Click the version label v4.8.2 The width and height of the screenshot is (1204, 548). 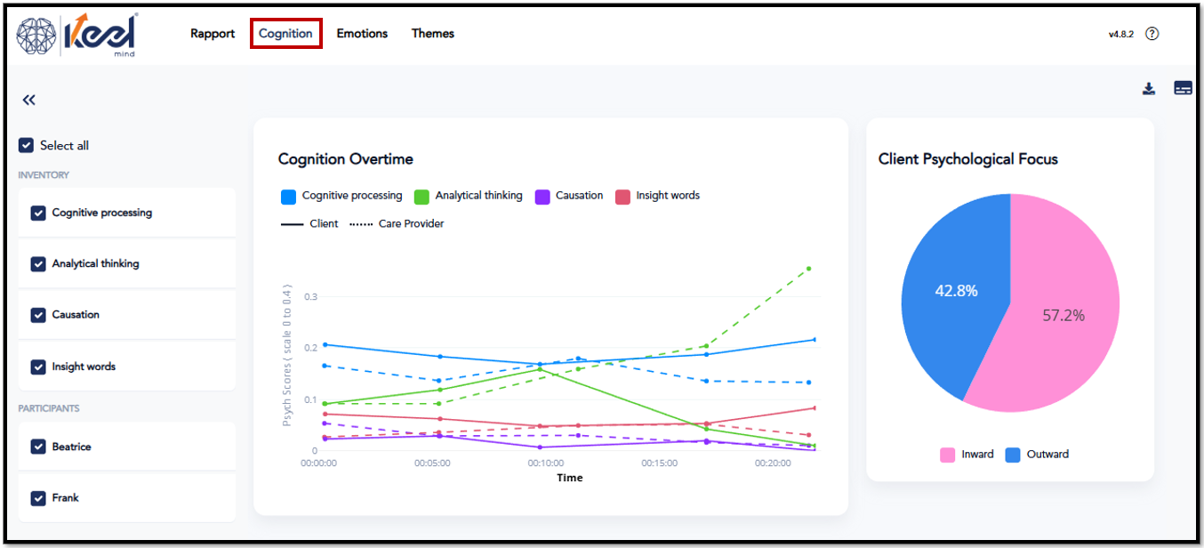pyautogui.click(x=1122, y=34)
